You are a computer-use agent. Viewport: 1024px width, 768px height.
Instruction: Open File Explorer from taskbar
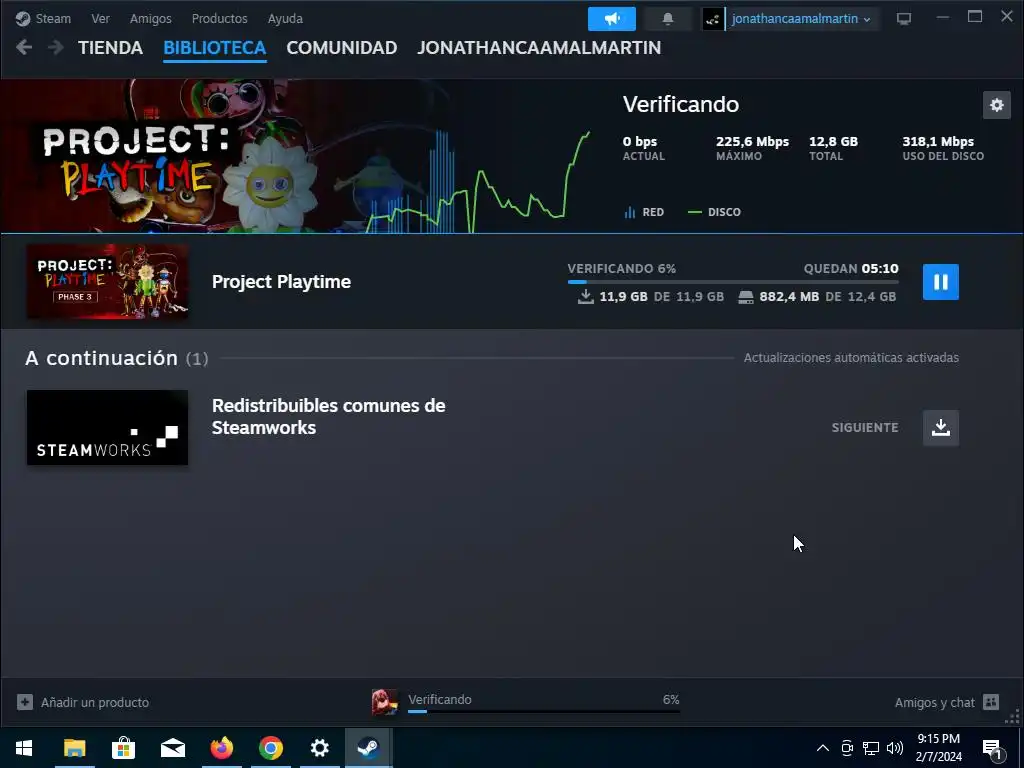click(x=74, y=748)
